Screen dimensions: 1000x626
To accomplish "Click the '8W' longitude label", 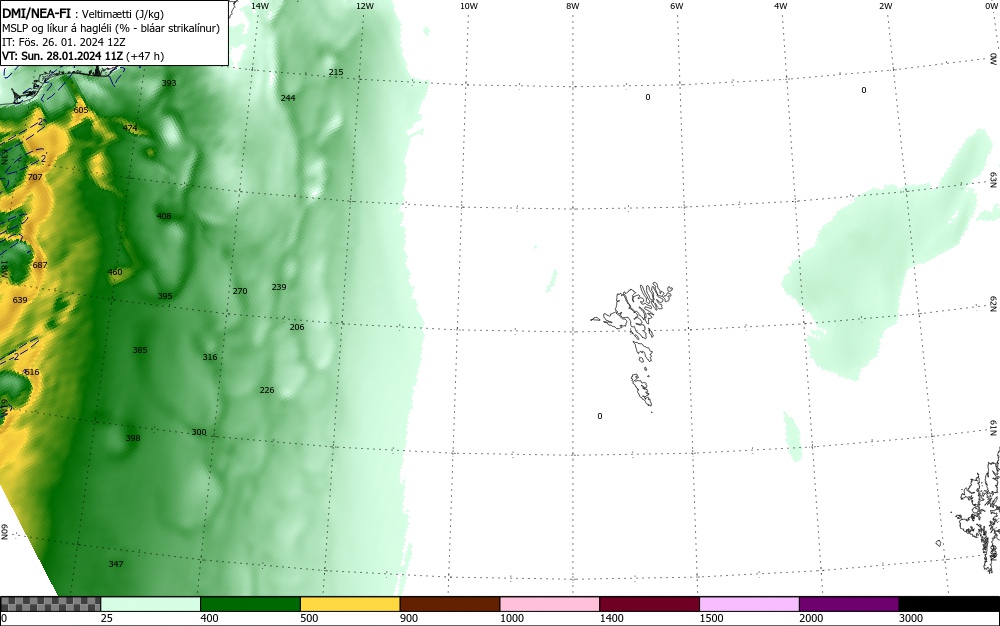I will click(x=573, y=6).
